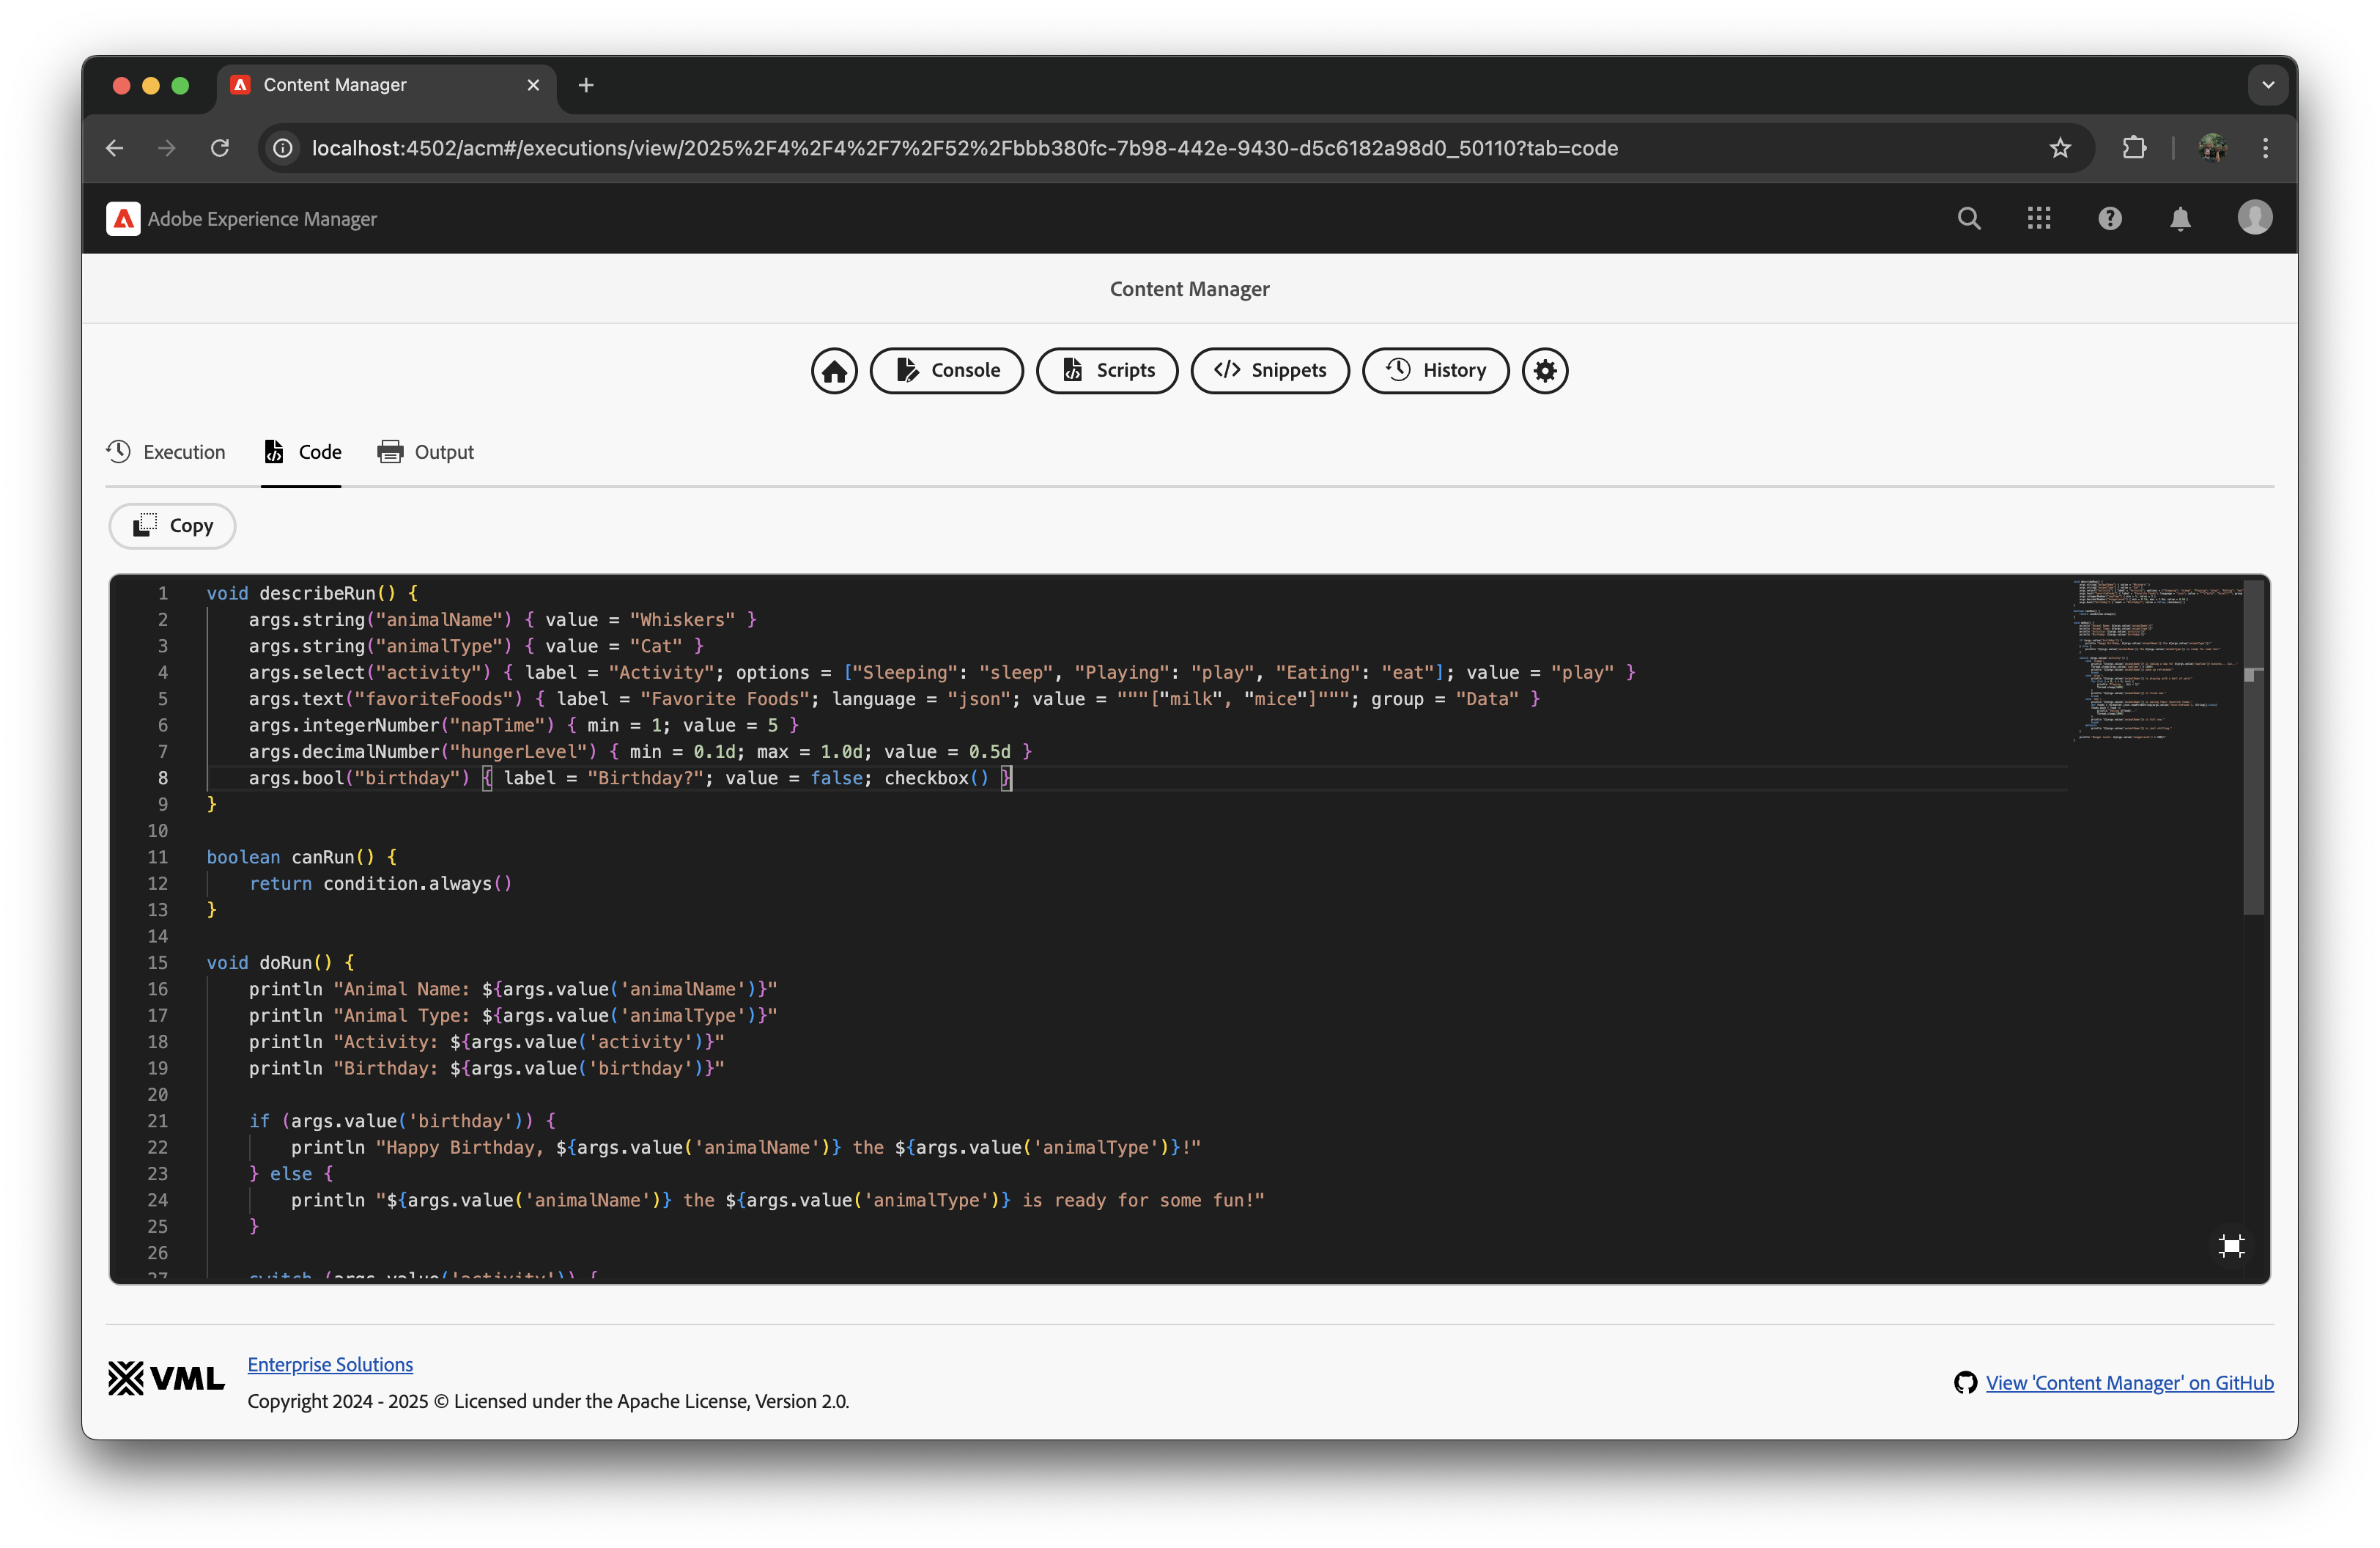Click 'boolean canRun() {' code line
The width and height of the screenshot is (2380, 1548).
coord(302,857)
